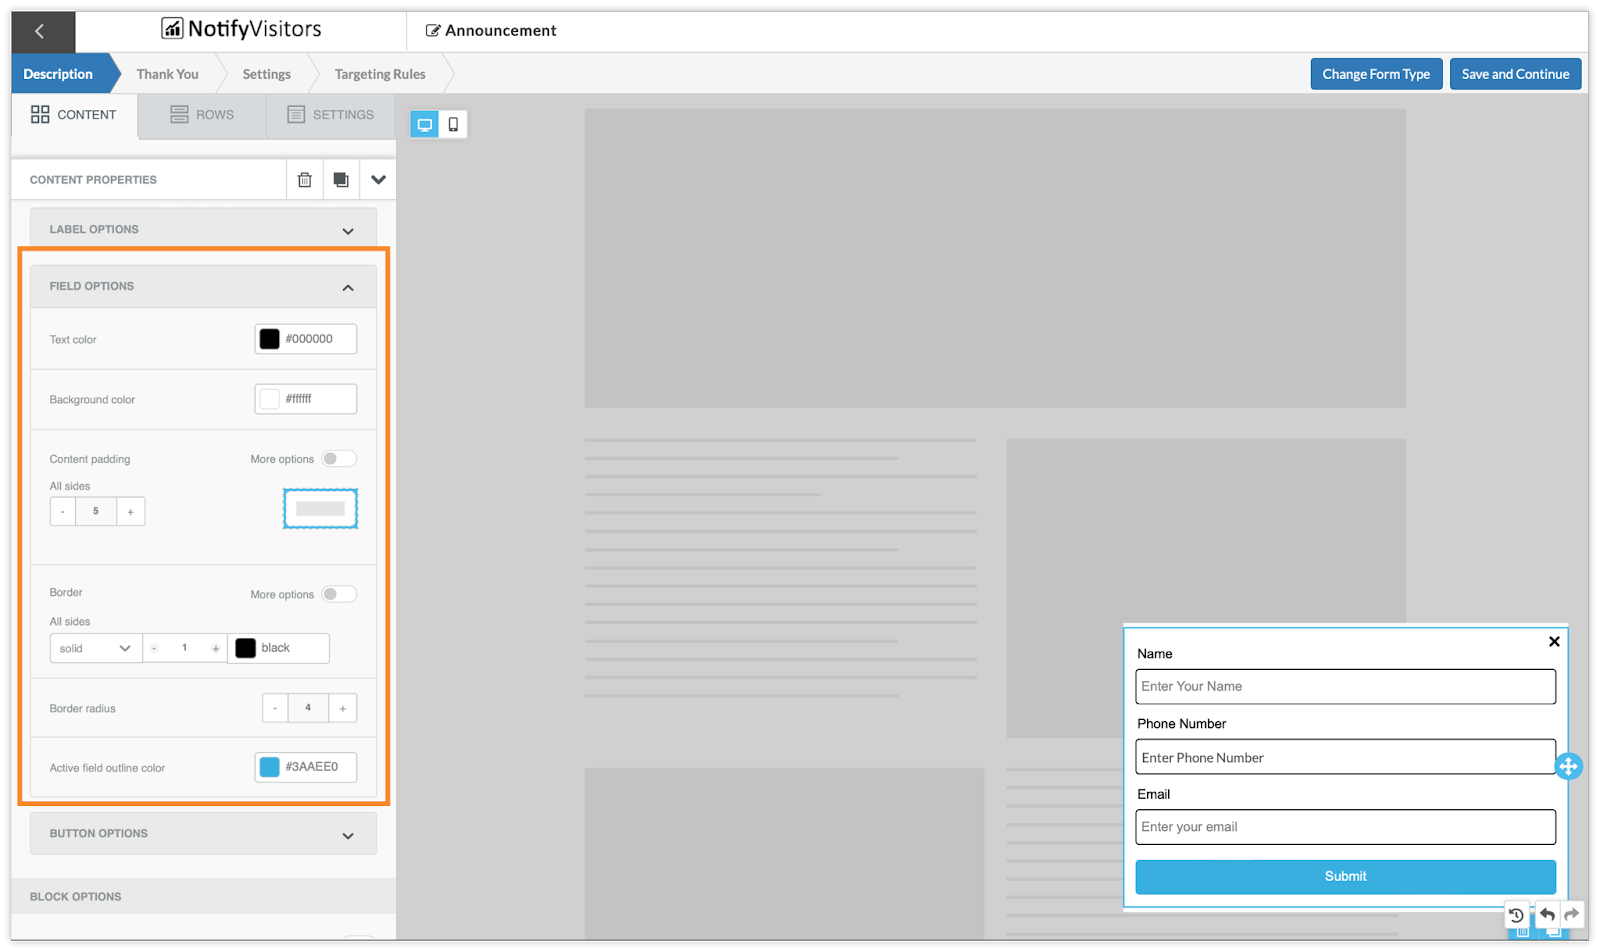Duplicate content with the copy icon
The image size is (1600, 952).
click(x=341, y=180)
